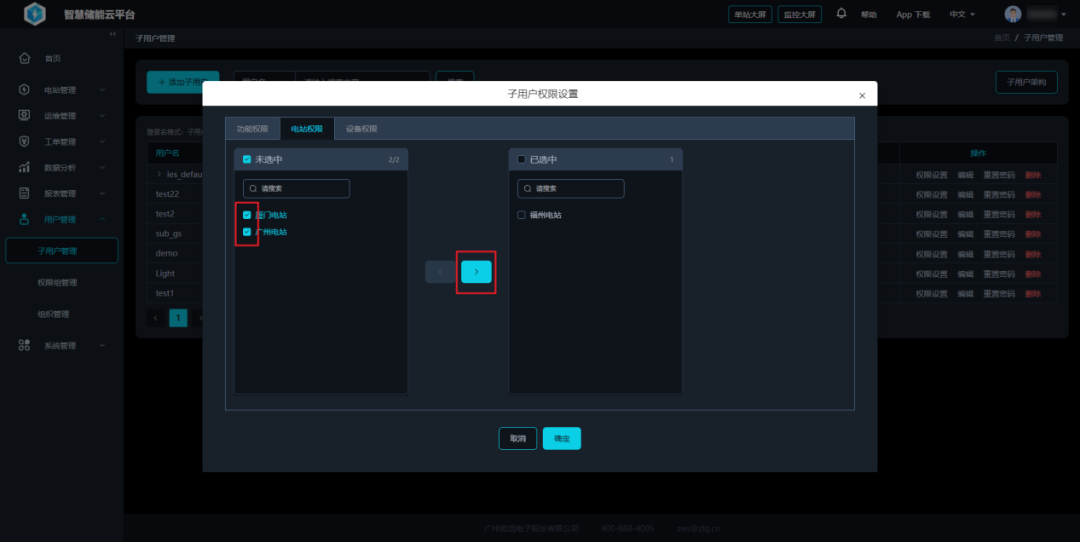Viewport: 1080px width, 542px height.
Task: Click the 取消 cancel button
Action: pyautogui.click(x=517, y=438)
